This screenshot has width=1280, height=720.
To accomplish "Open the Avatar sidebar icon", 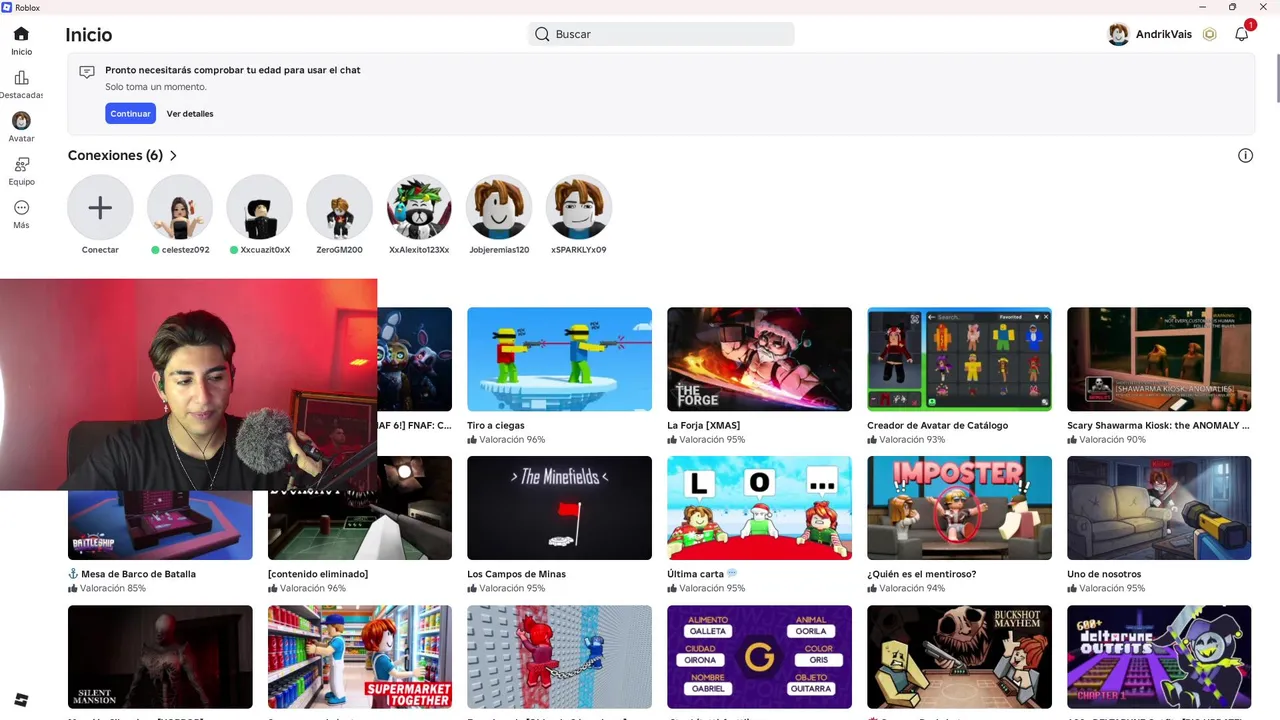I will coord(21,121).
